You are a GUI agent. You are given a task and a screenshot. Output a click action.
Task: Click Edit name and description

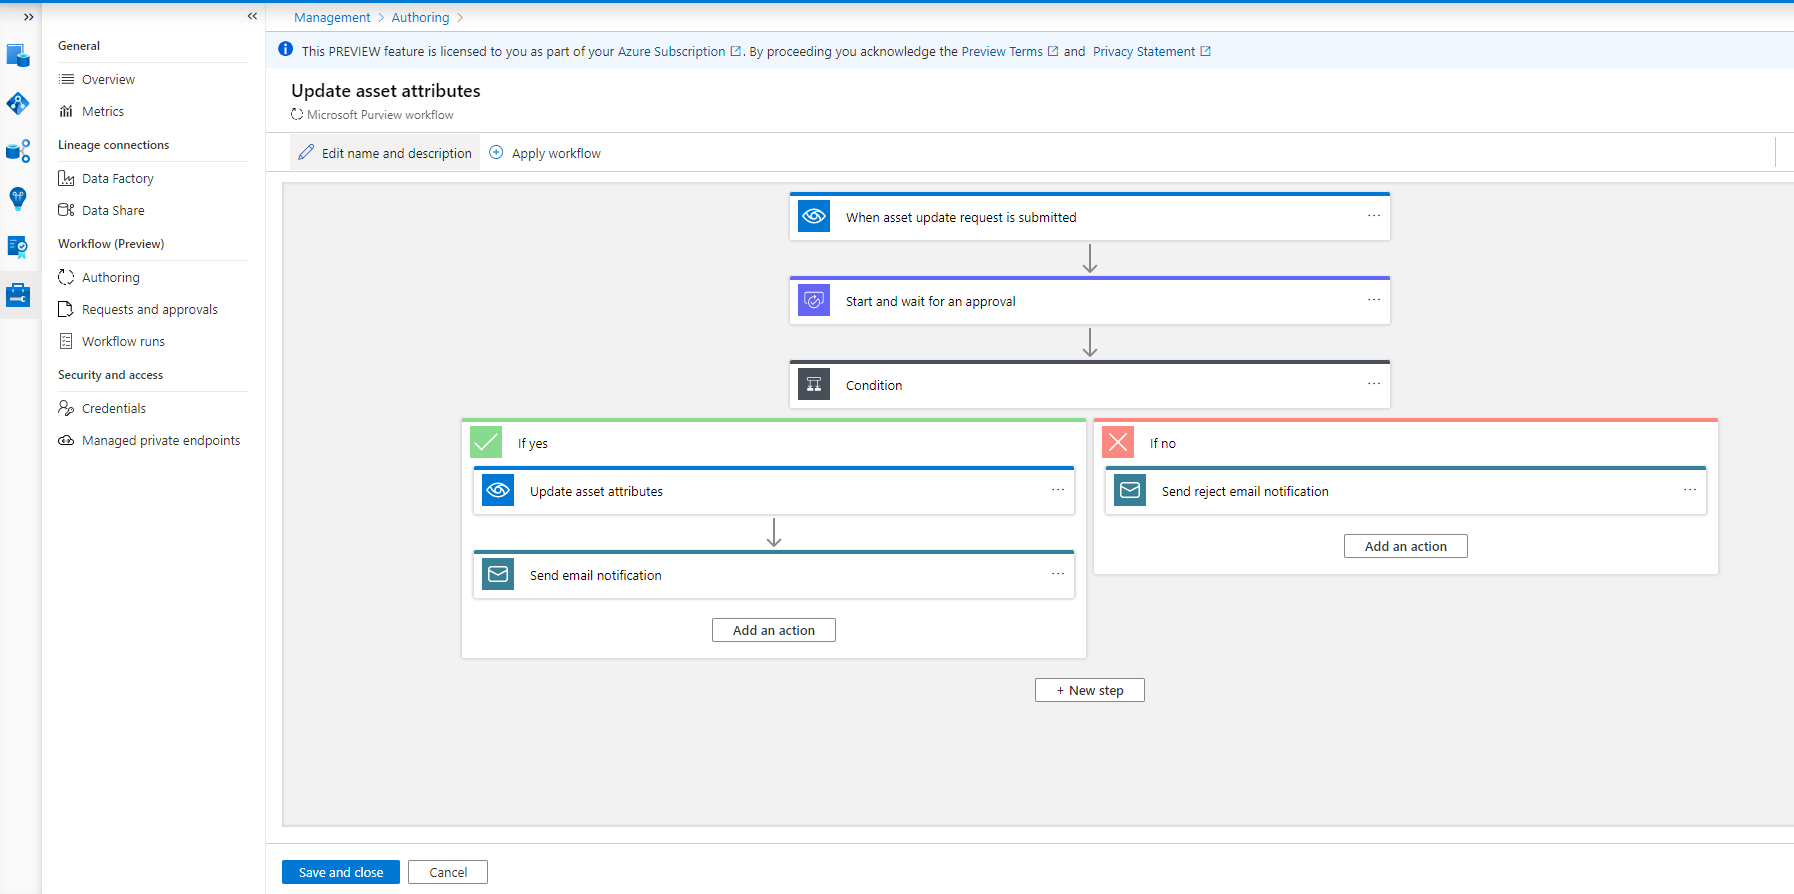[385, 153]
